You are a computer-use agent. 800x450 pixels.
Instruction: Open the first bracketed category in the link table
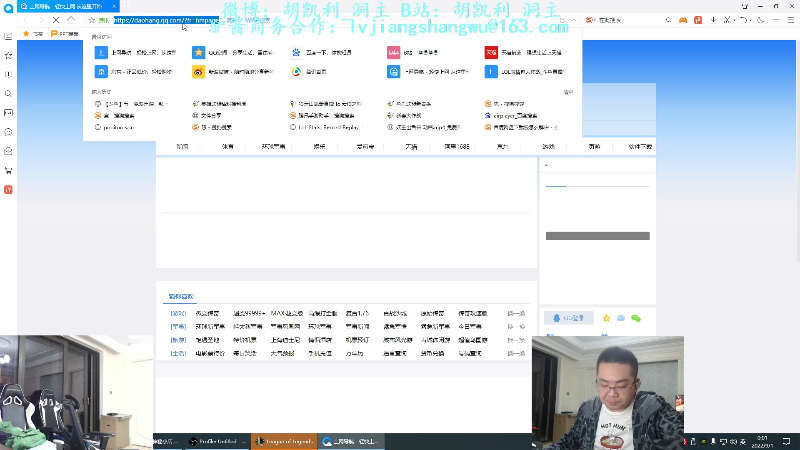(178, 313)
